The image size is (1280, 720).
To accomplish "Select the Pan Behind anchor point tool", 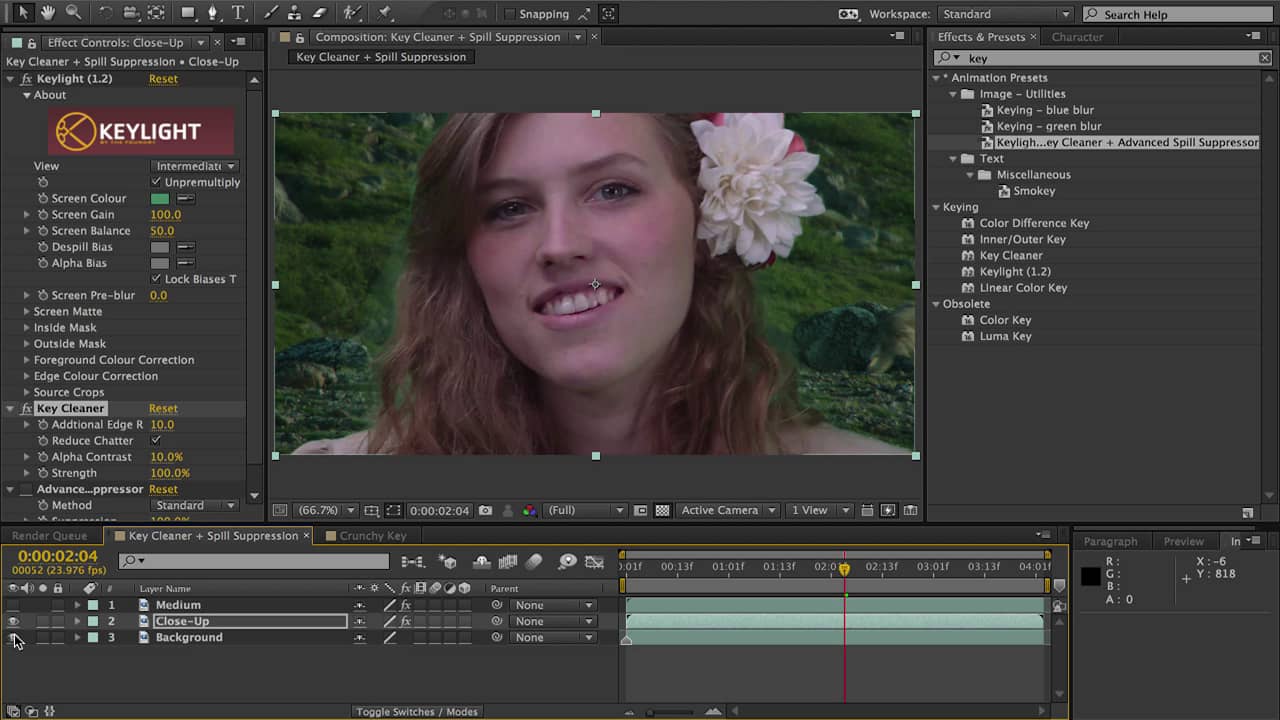I will tap(156, 13).
